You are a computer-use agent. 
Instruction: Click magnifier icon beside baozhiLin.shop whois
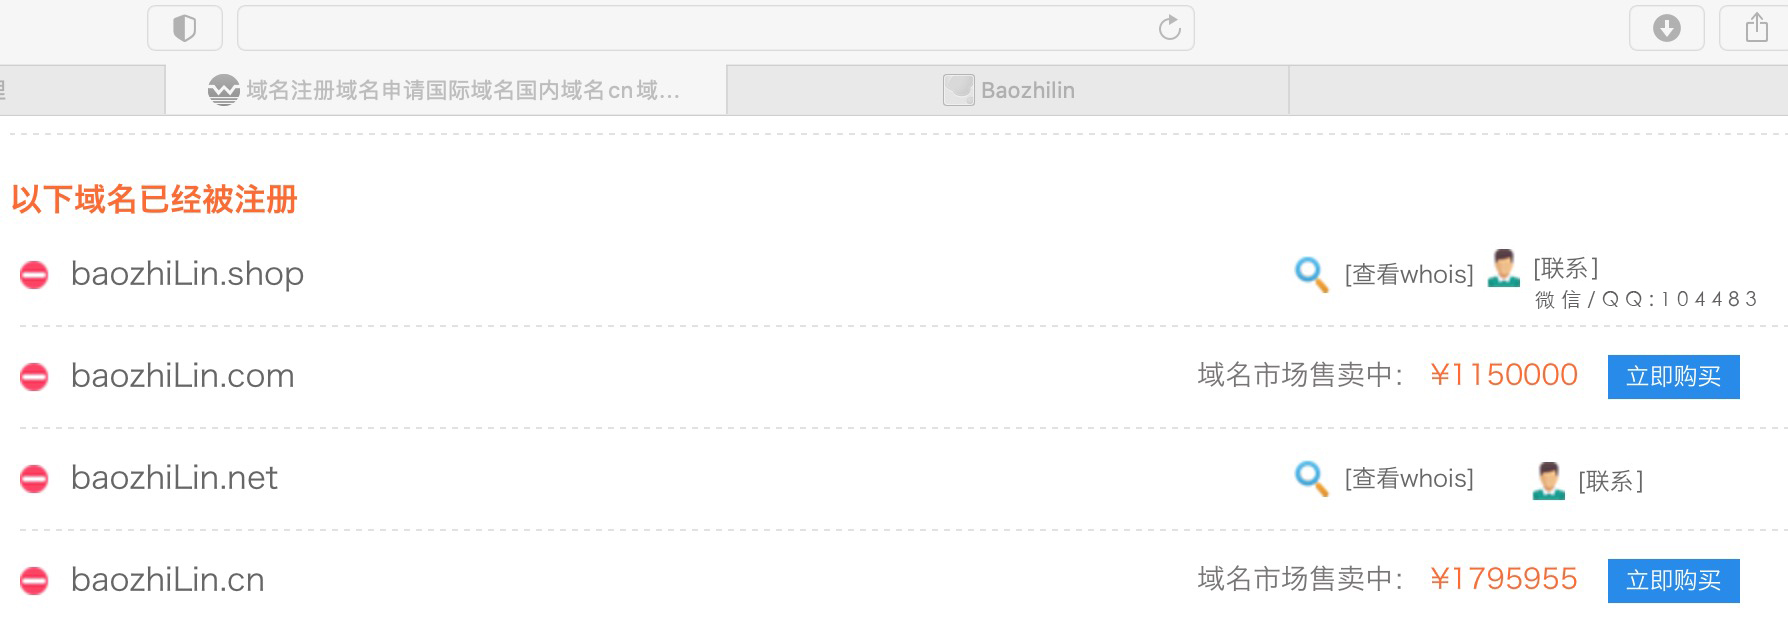point(1310,274)
